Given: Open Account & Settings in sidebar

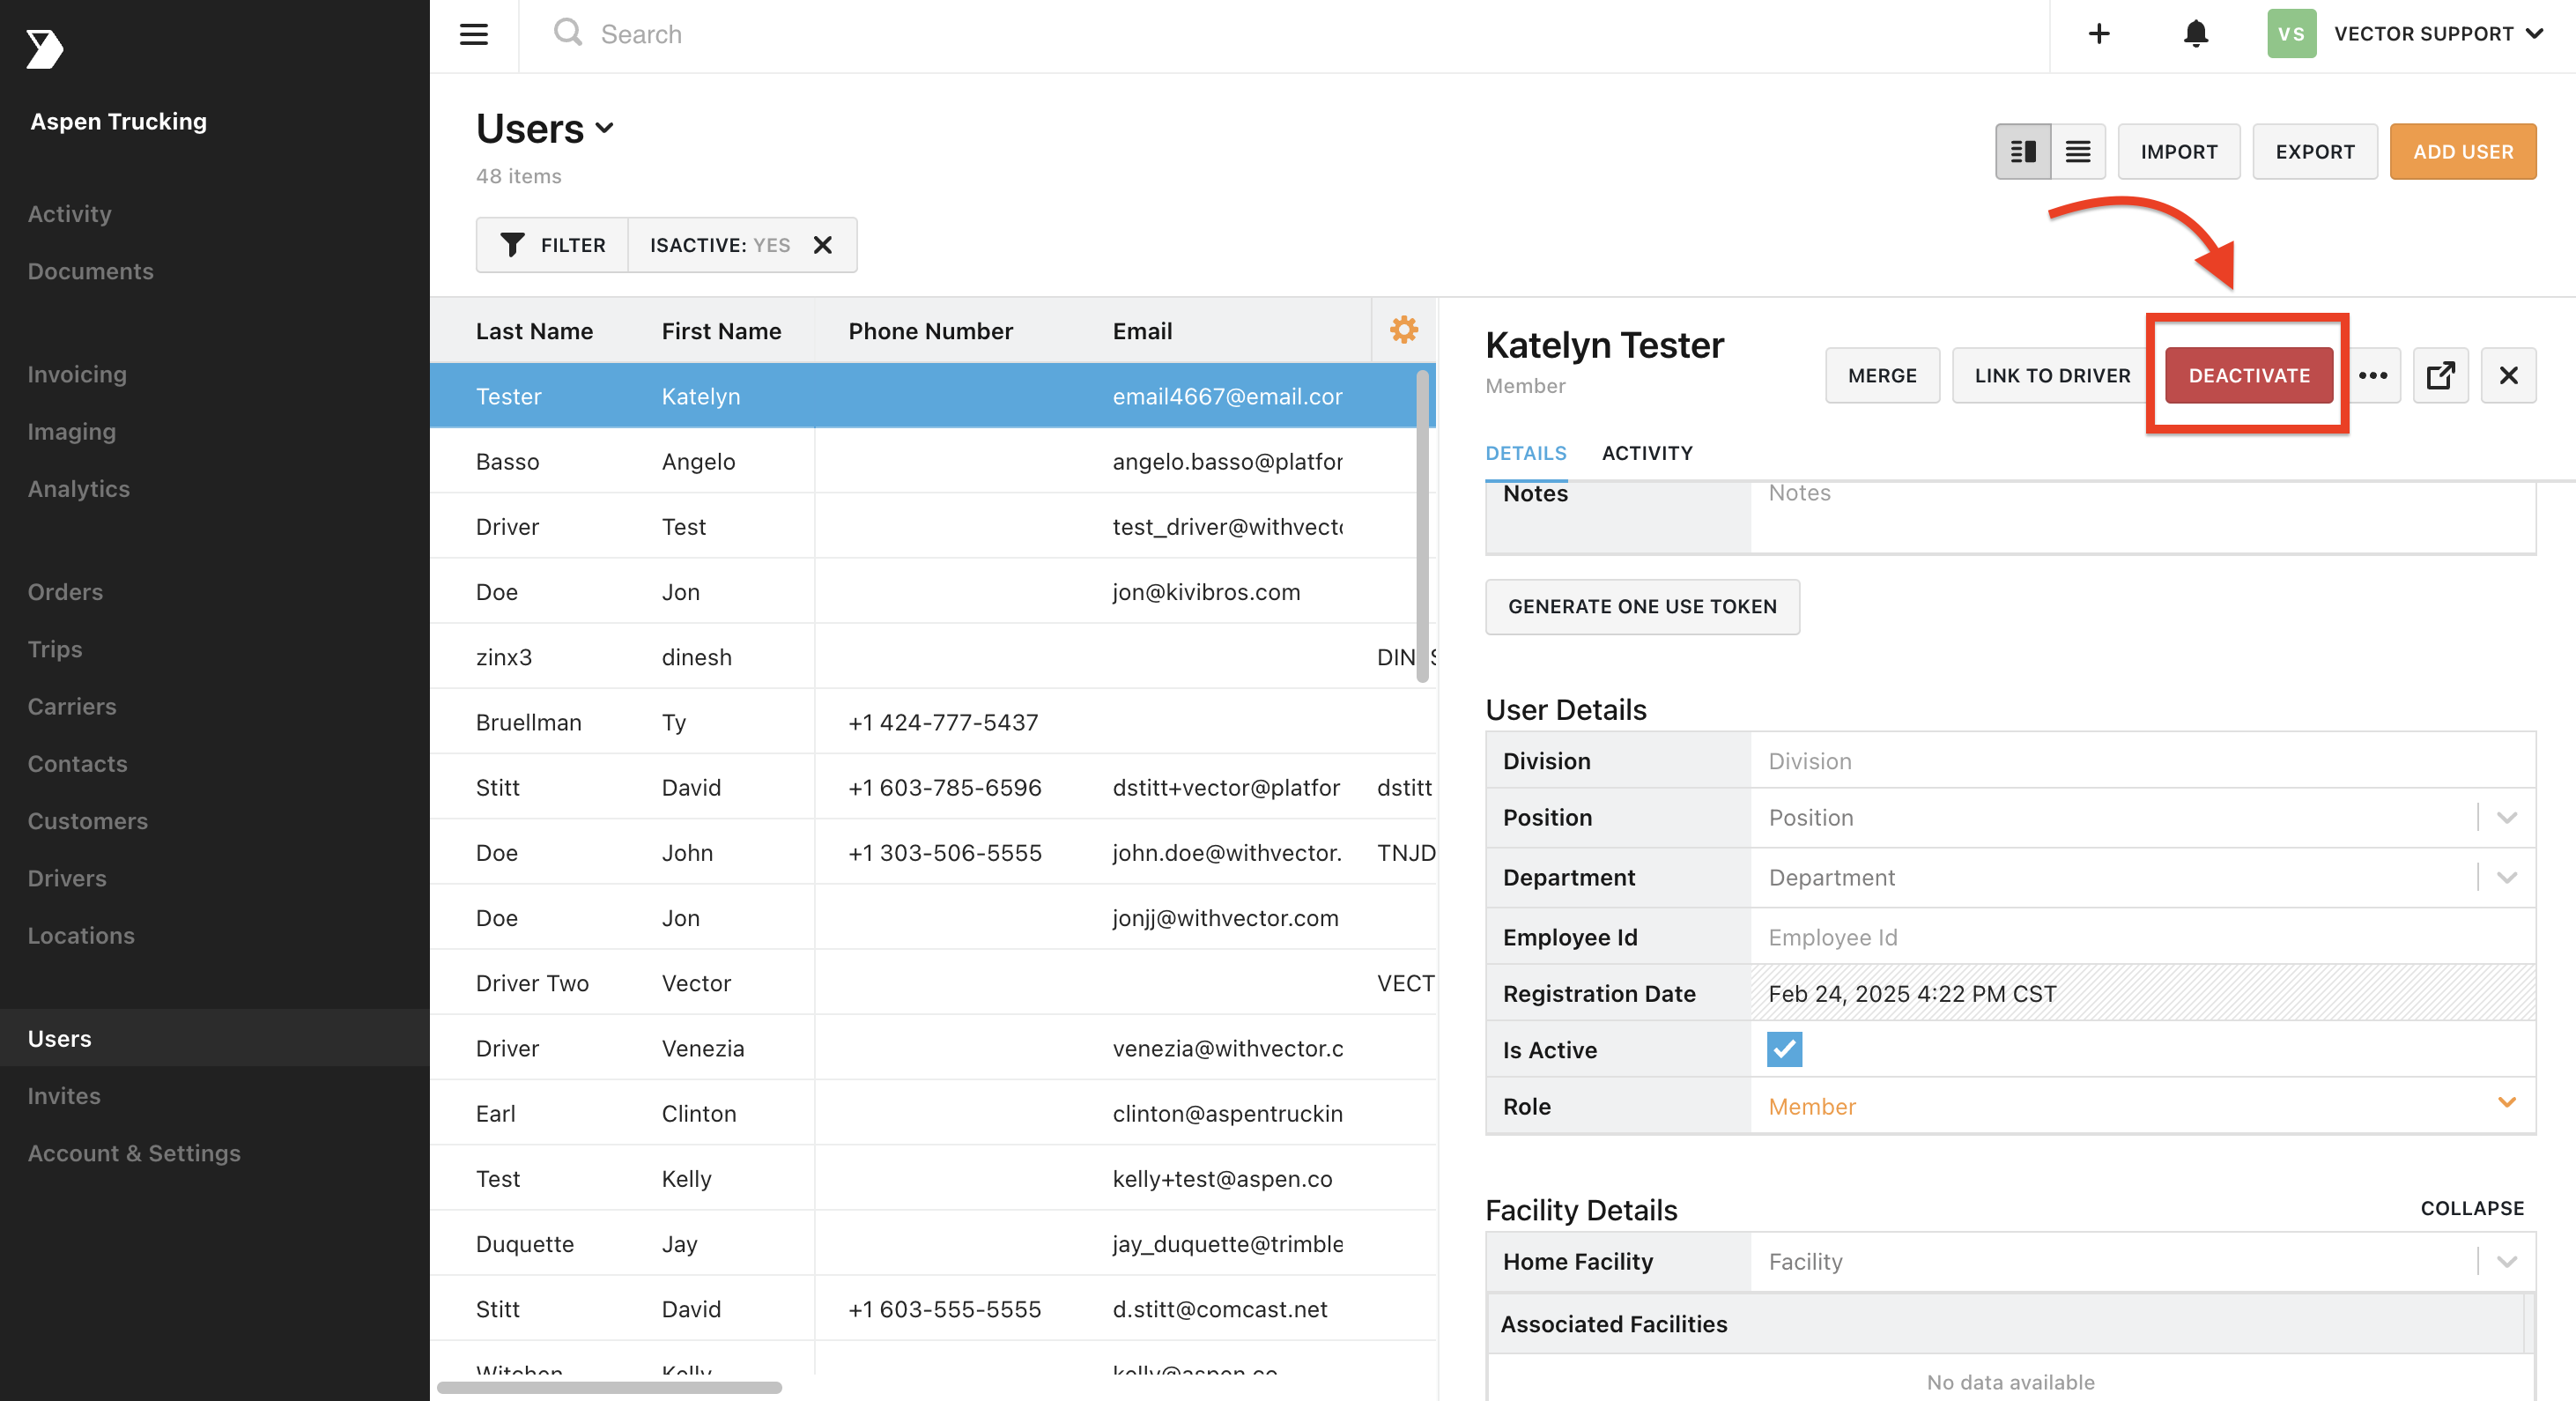Looking at the screenshot, I should coord(134,1153).
